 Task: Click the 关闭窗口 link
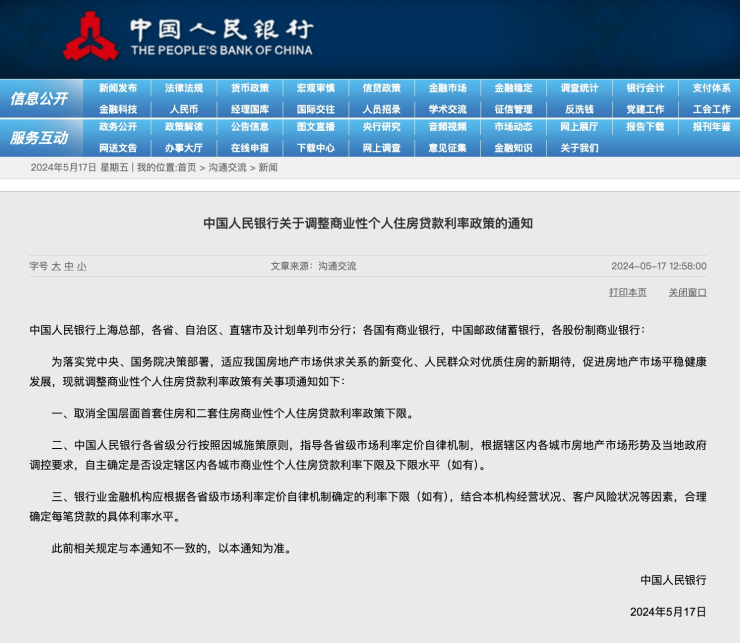click(x=687, y=293)
